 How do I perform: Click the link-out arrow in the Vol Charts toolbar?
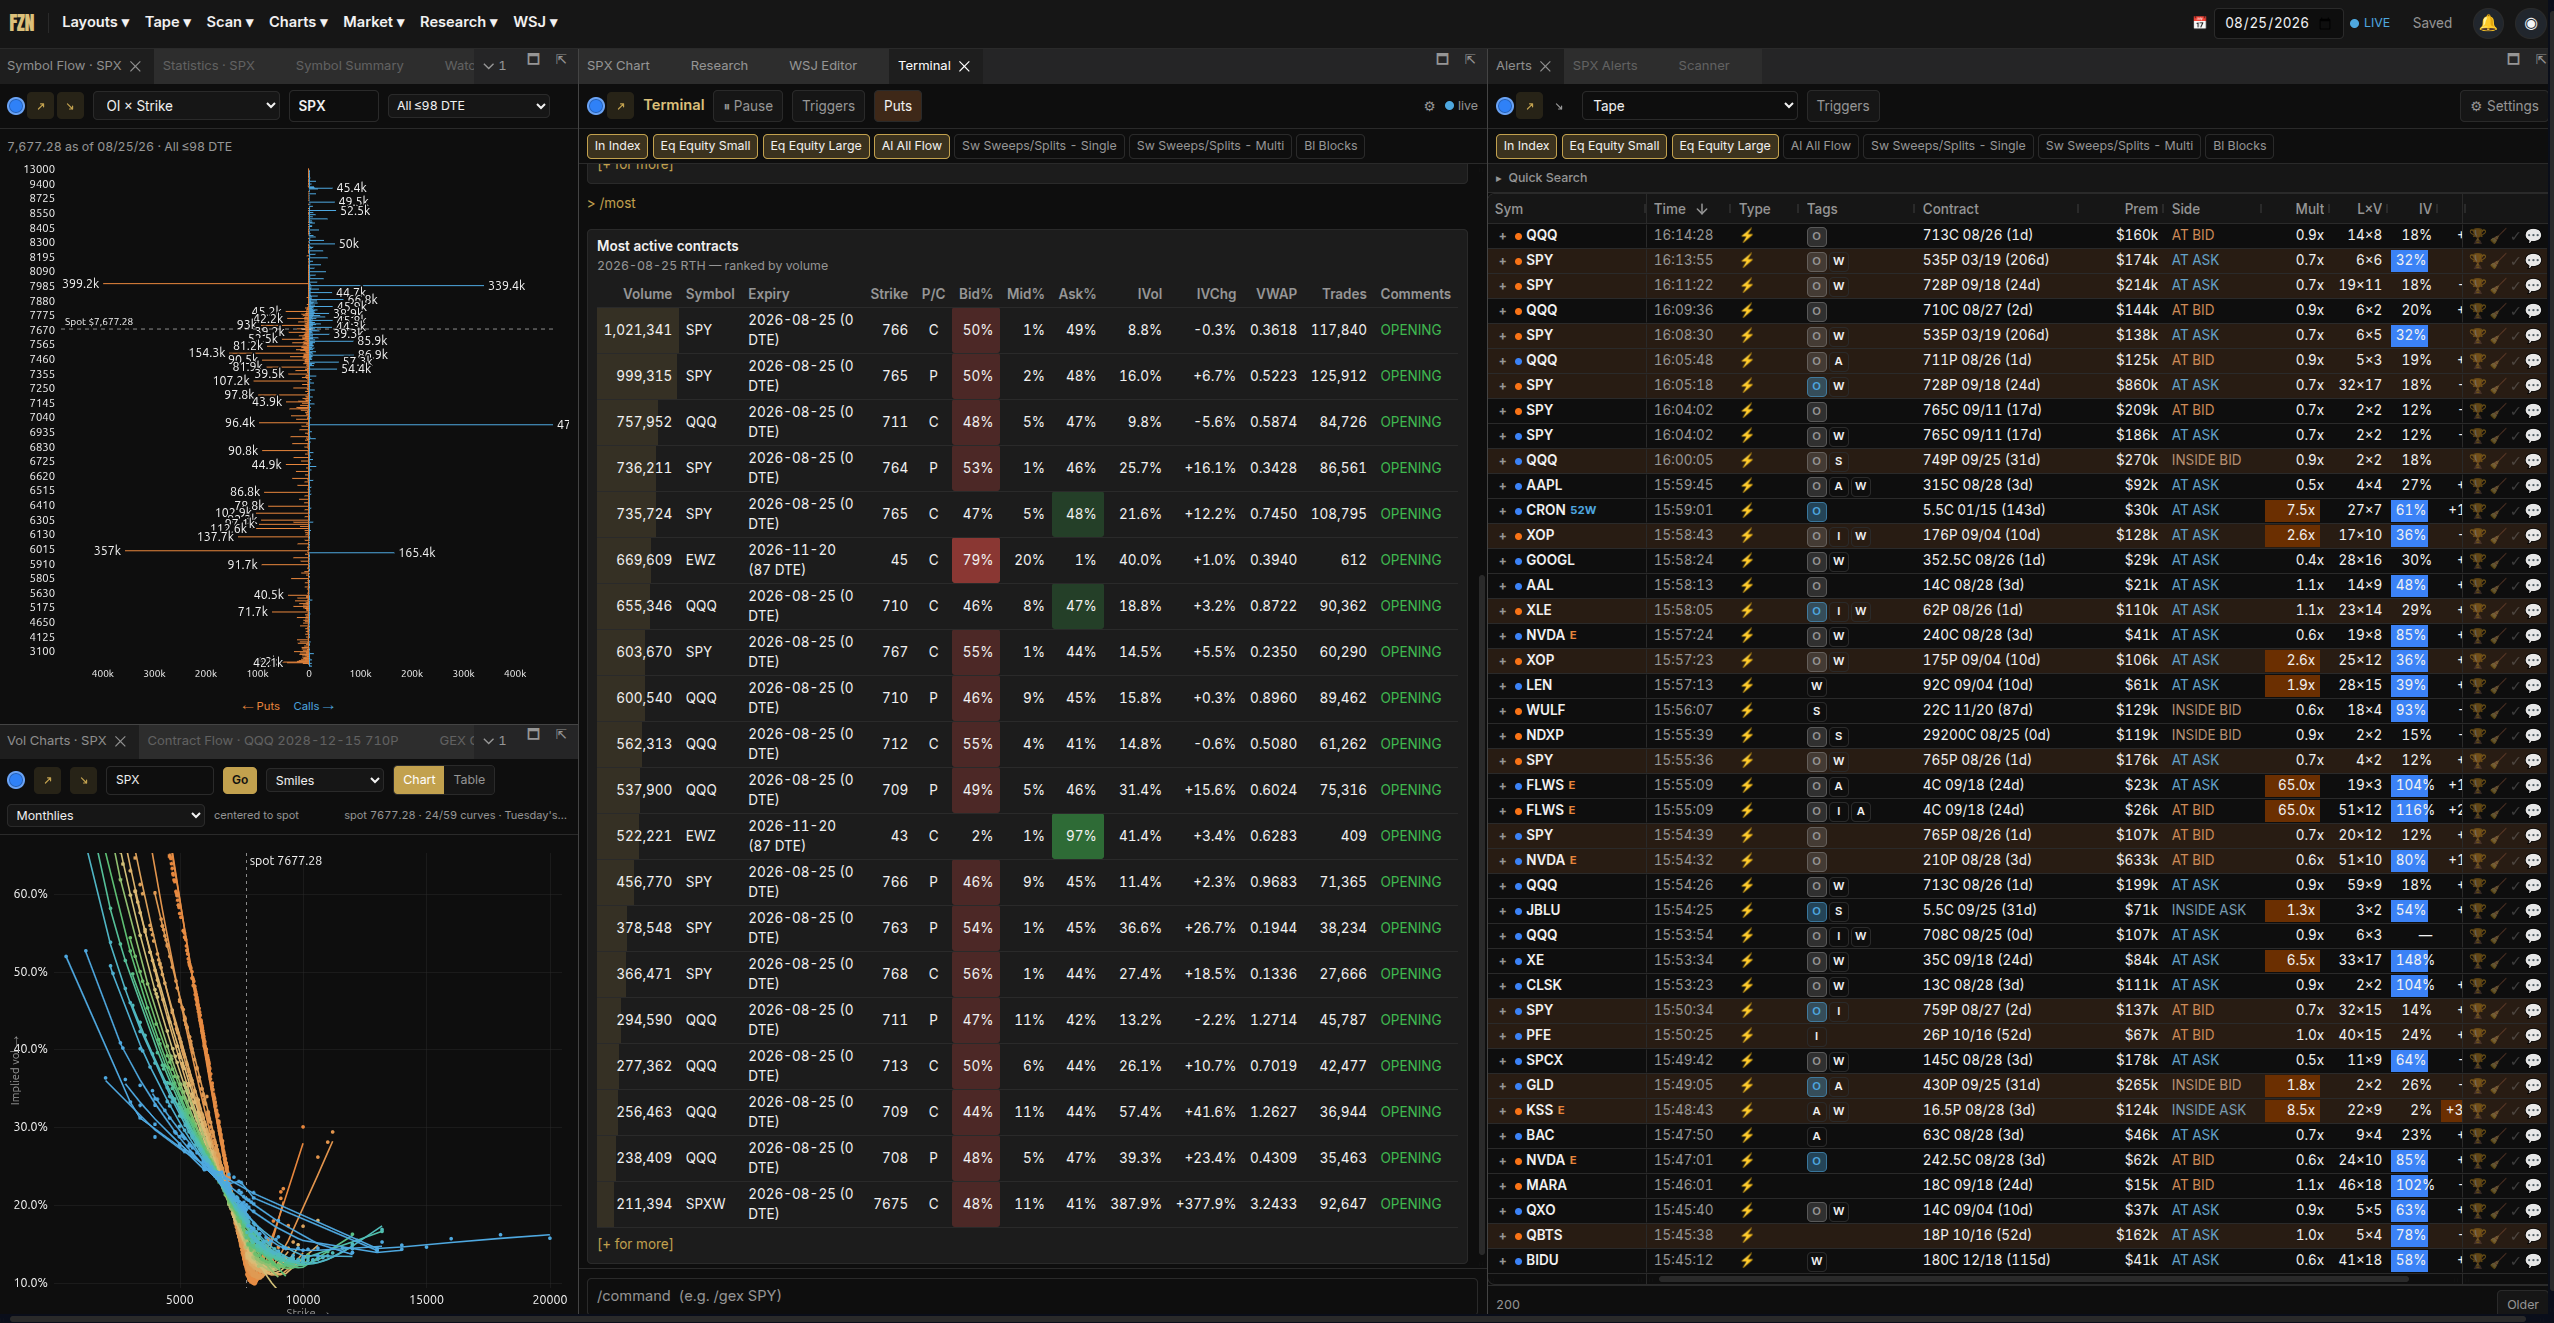[x=47, y=780]
